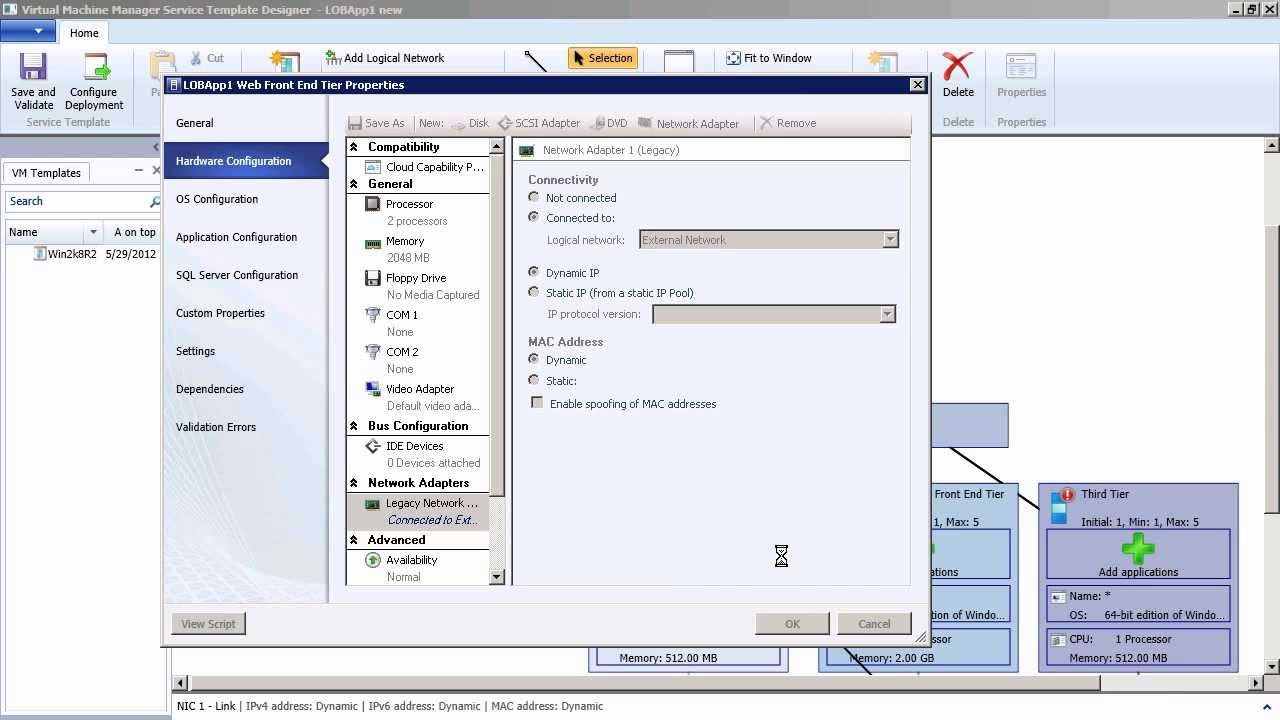Select the Connected to radio button
This screenshot has width=1280, height=720.
534,217
